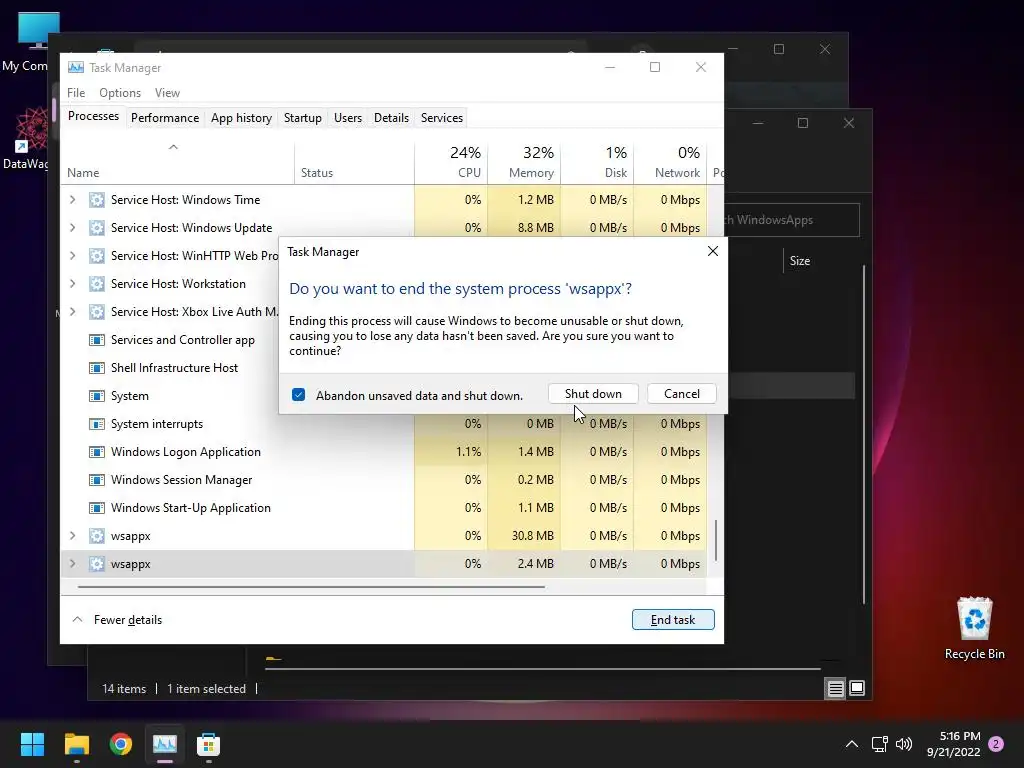Sort by the Disk column header
This screenshot has height=768, width=1024.
click(x=598, y=162)
